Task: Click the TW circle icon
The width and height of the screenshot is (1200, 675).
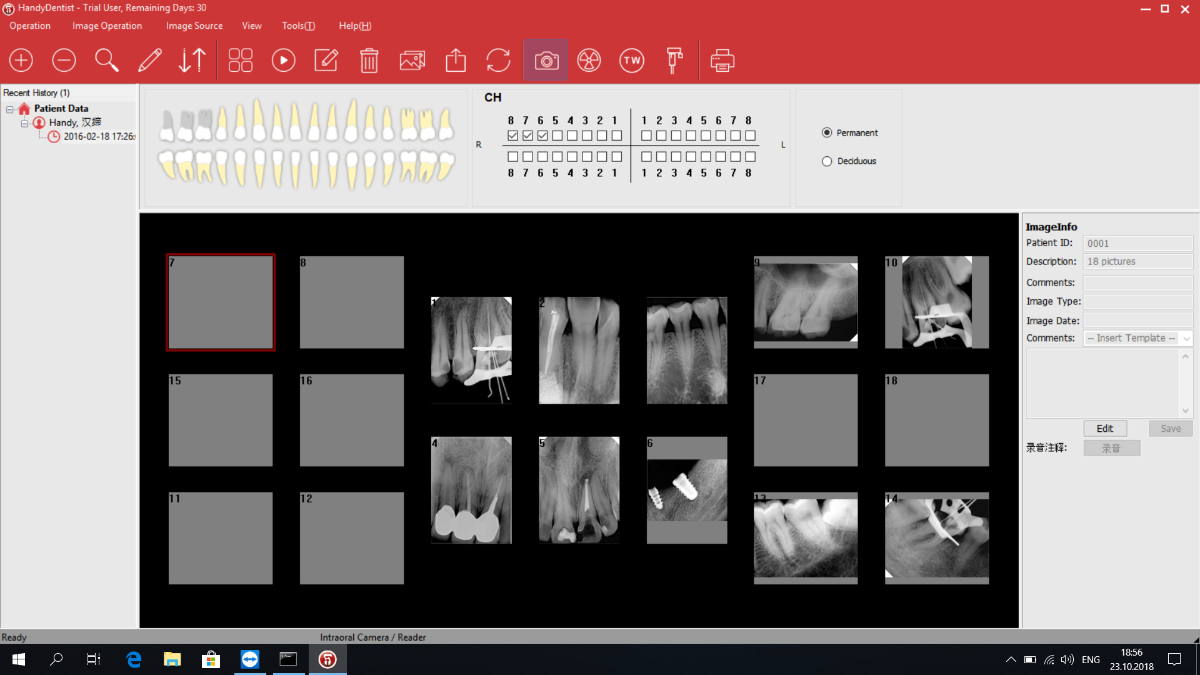Action: click(632, 61)
